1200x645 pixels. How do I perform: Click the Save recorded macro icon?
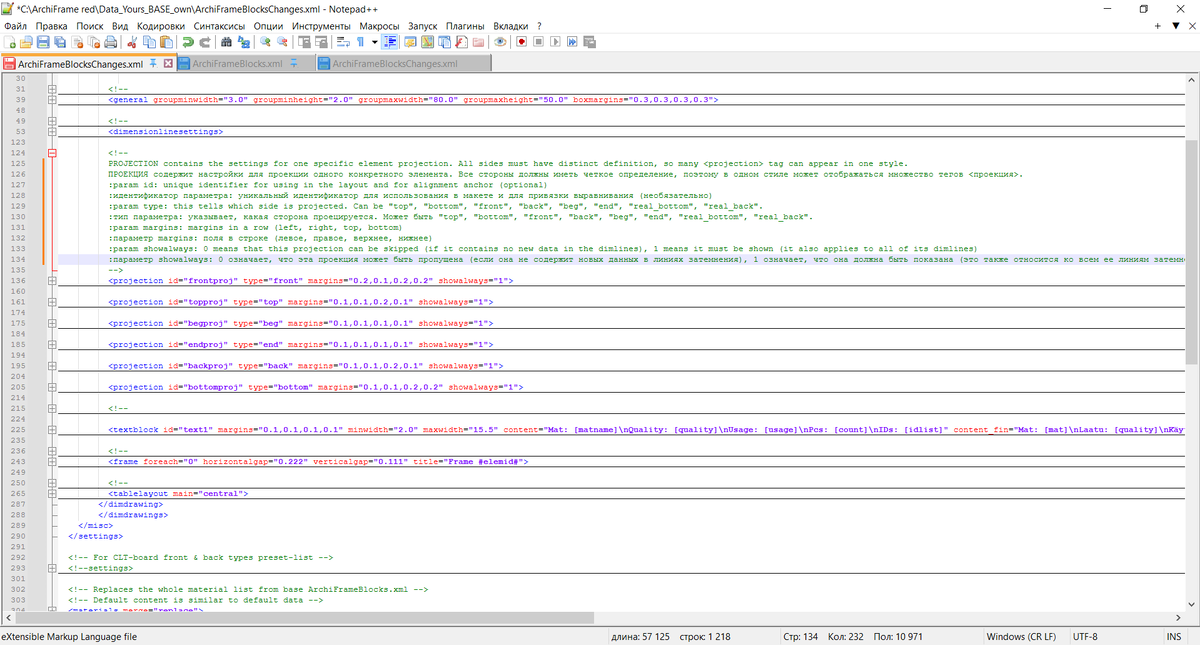coord(589,42)
